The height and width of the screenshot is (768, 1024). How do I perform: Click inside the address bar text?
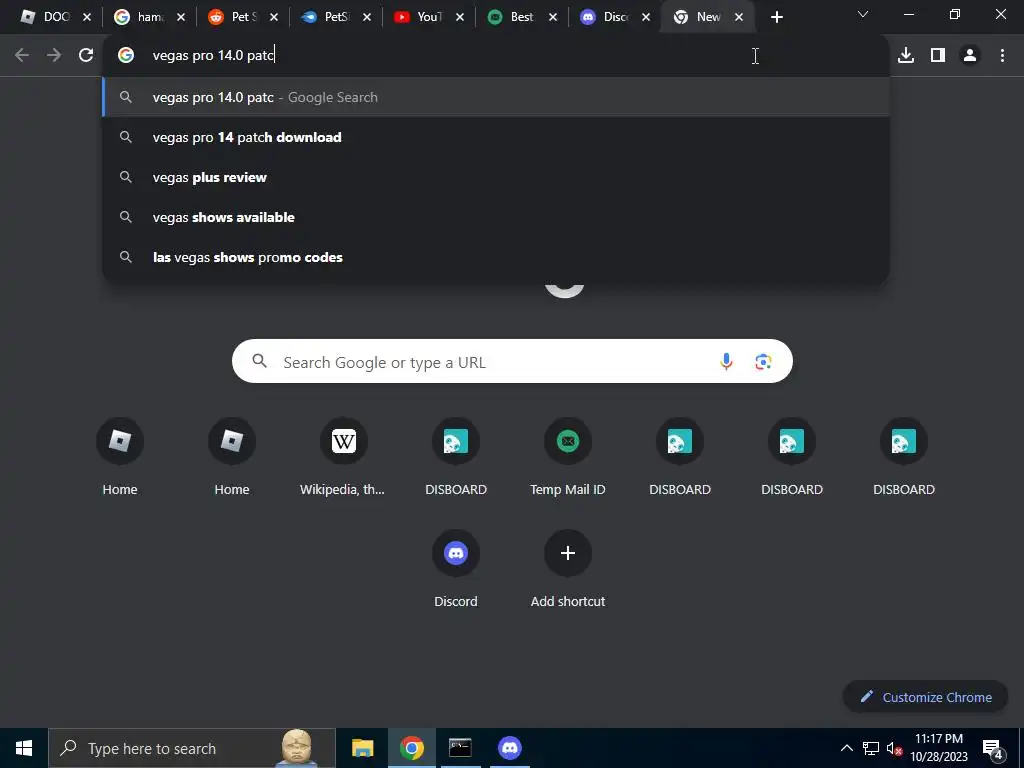(214, 56)
